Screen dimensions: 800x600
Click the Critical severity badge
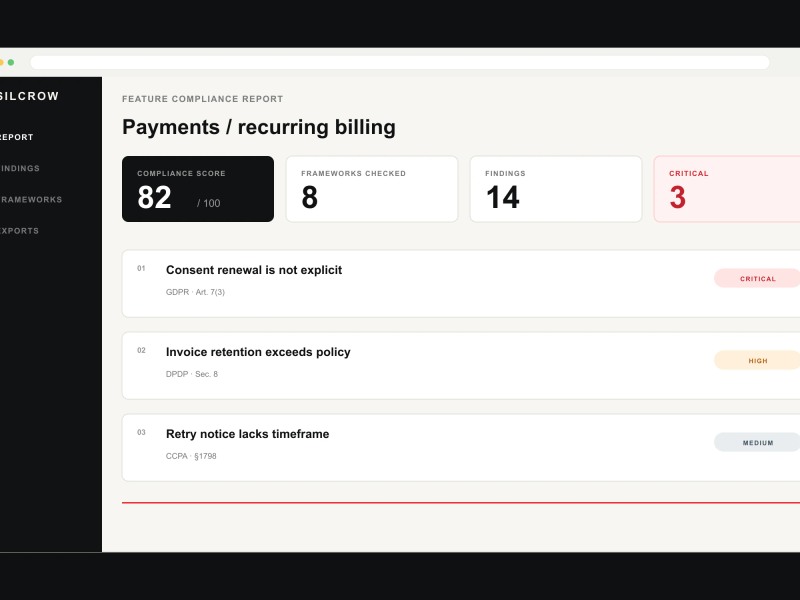(x=757, y=279)
